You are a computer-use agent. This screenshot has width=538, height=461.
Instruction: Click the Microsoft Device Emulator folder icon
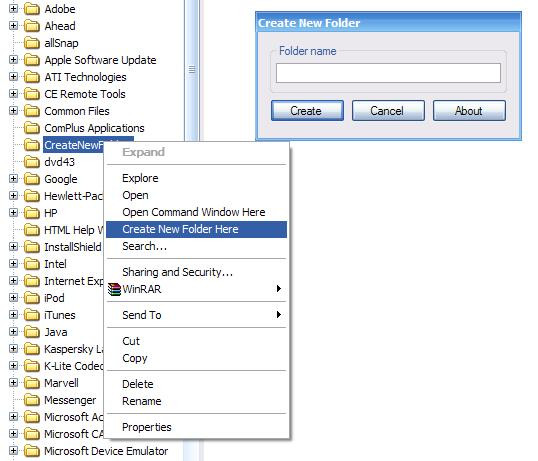click(x=32, y=451)
